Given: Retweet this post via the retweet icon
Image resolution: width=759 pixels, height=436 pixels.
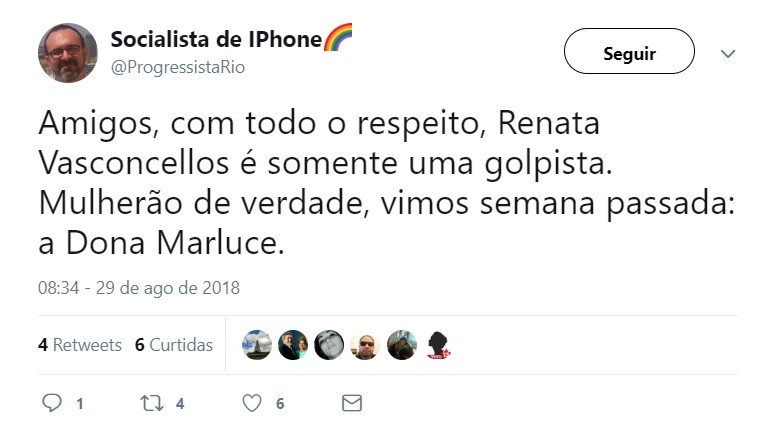Looking at the screenshot, I should click(x=151, y=403).
